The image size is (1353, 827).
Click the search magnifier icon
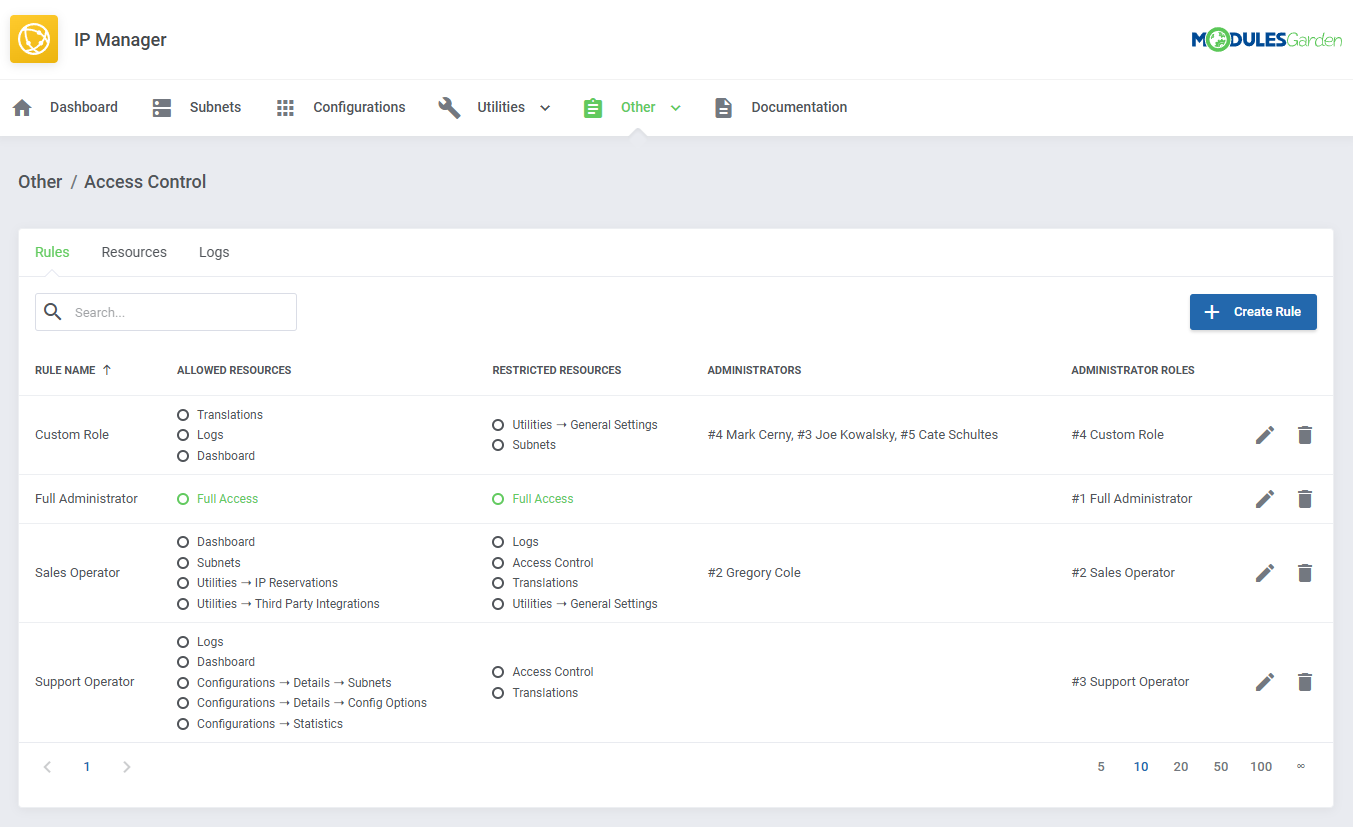click(x=53, y=311)
